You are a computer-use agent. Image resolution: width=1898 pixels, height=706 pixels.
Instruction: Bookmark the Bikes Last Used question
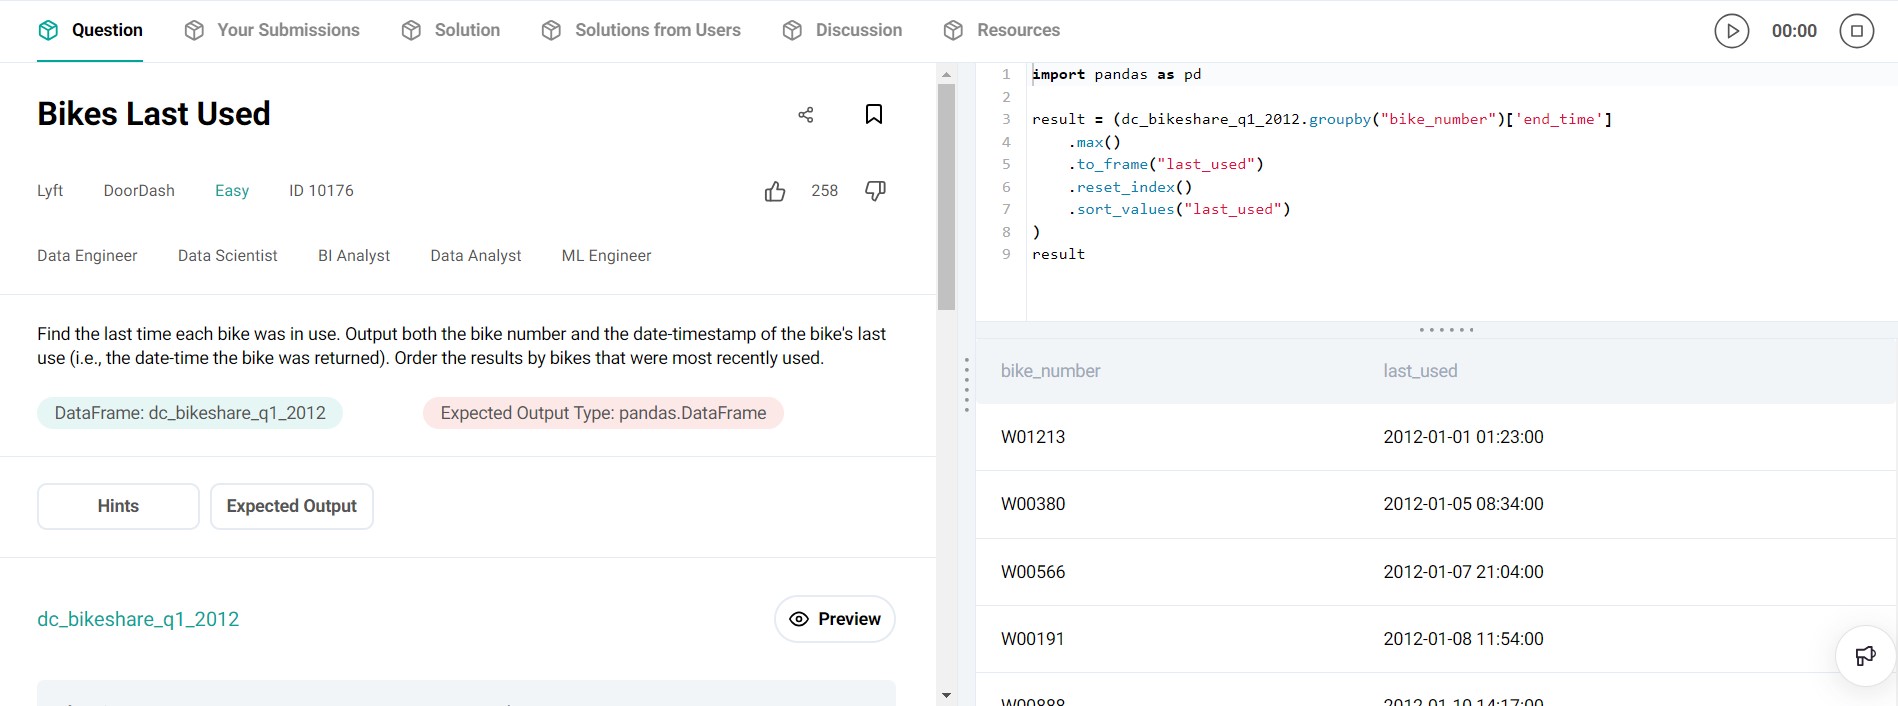pyautogui.click(x=873, y=114)
